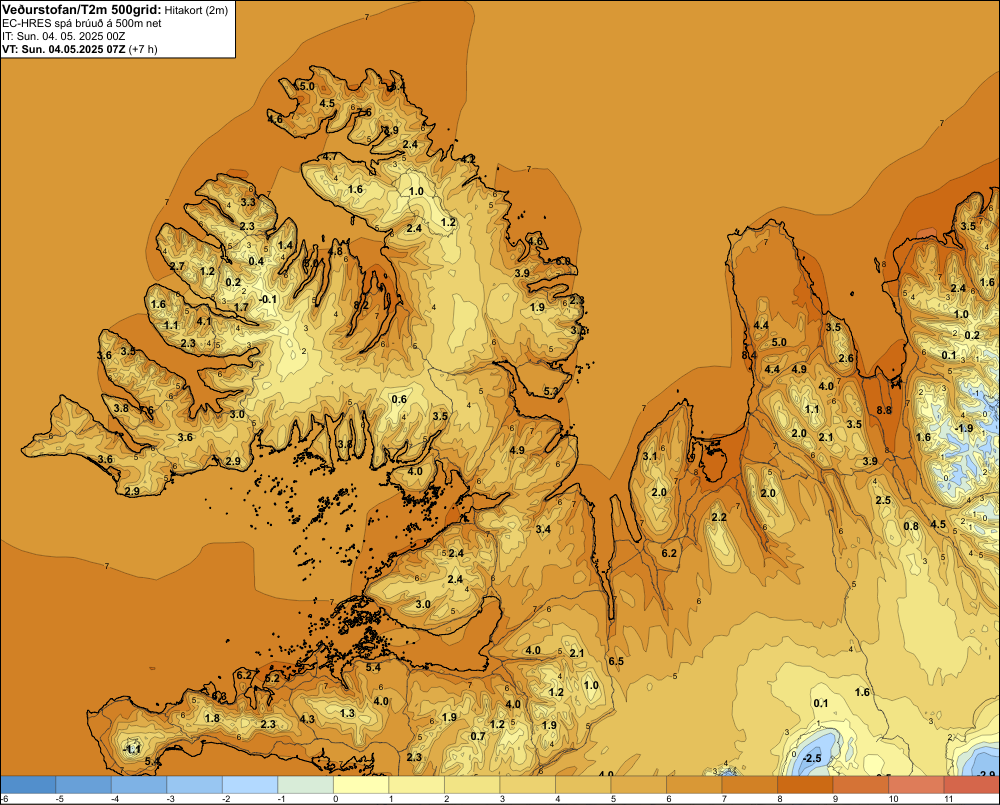Click the '3.4' temperature value
1000x805 pixels.
(543, 529)
